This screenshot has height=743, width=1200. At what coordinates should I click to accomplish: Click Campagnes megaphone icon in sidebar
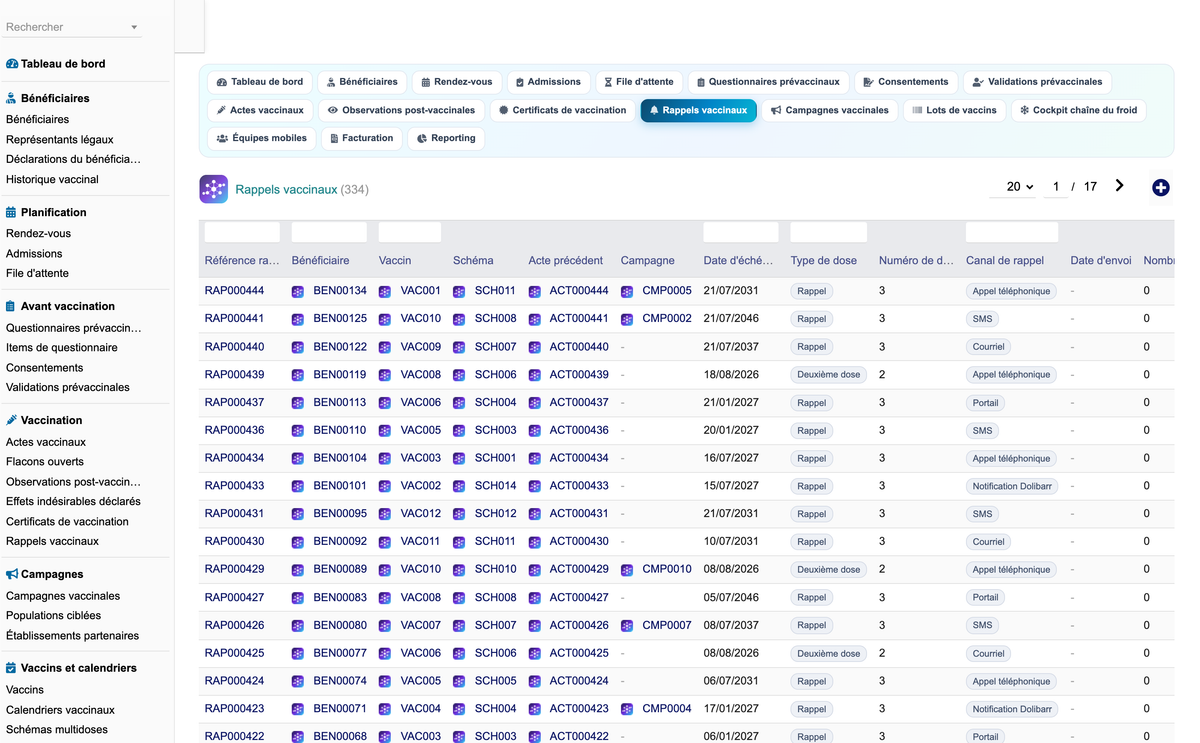point(12,575)
